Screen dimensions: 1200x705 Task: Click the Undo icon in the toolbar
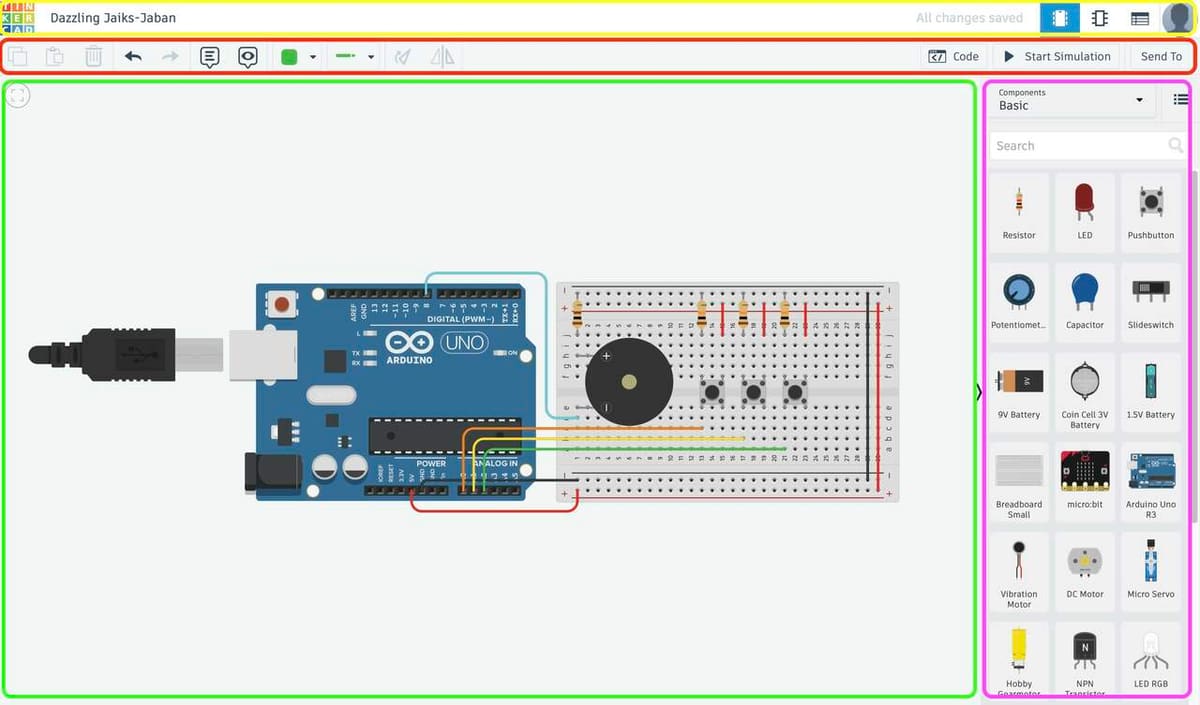click(133, 56)
